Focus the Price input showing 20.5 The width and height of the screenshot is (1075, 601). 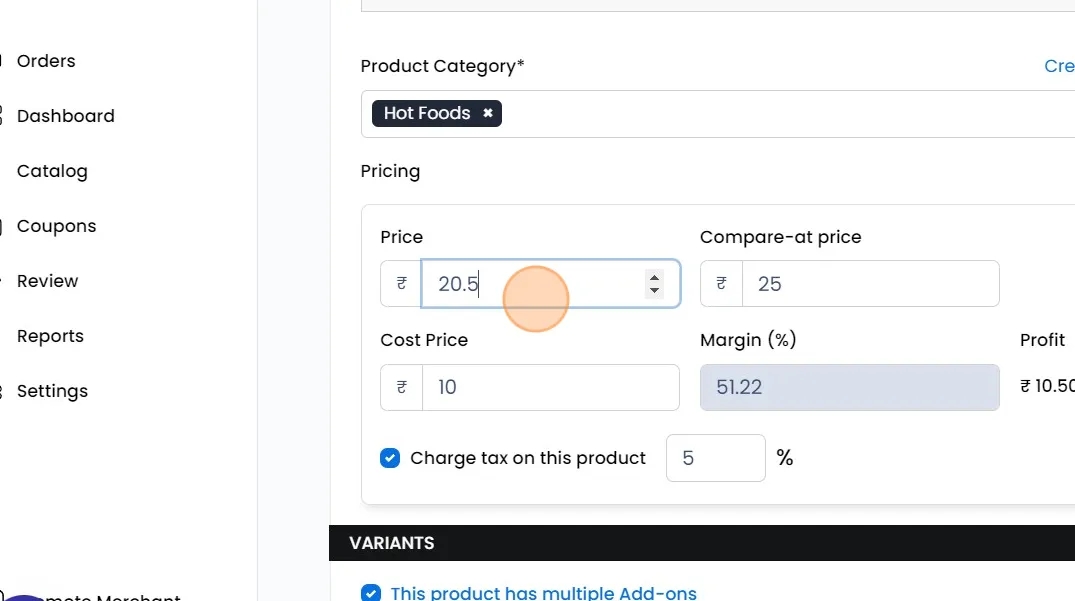pyautogui.click(x=530, y=284)
